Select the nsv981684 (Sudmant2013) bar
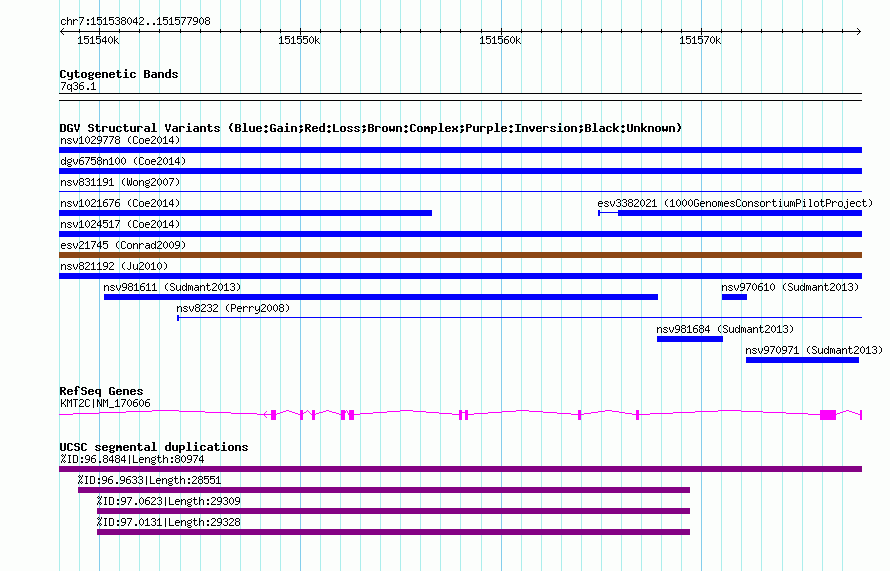Viewport: 890px width, 571px height. pos(690,339)
